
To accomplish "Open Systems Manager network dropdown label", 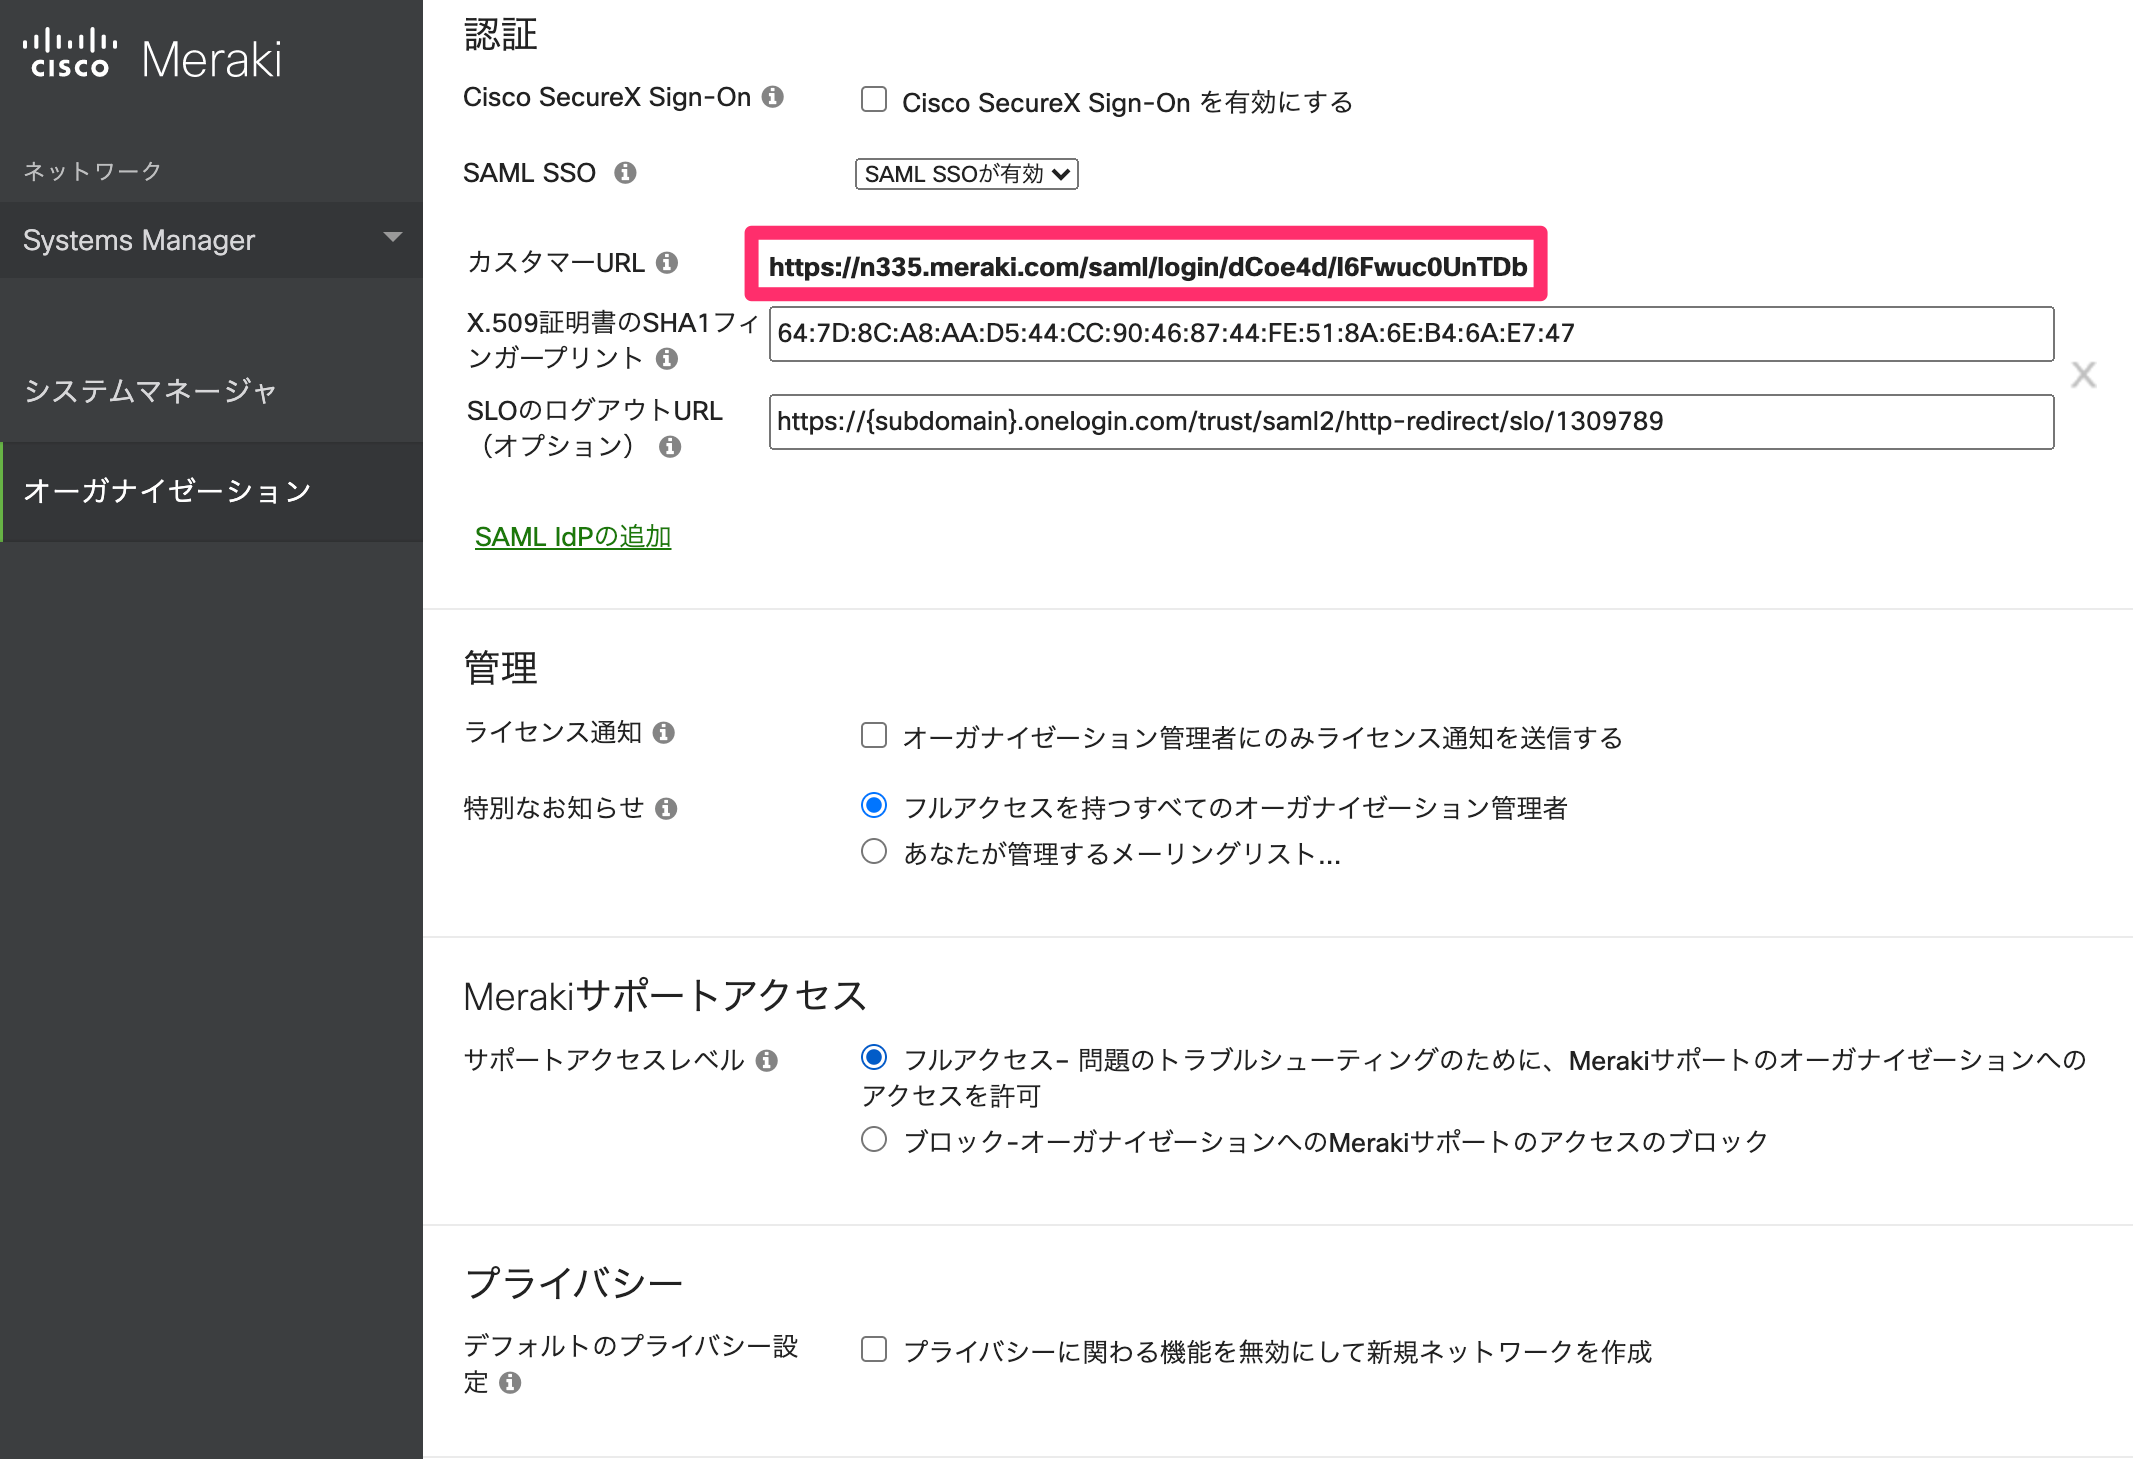I will pyautogui.click(x=139, y=240).
